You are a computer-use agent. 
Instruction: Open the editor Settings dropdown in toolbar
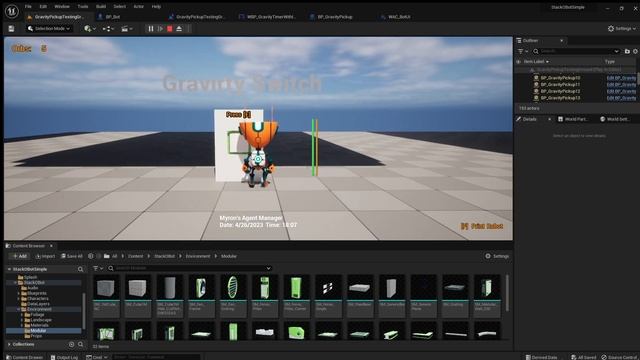coord(622,29)
